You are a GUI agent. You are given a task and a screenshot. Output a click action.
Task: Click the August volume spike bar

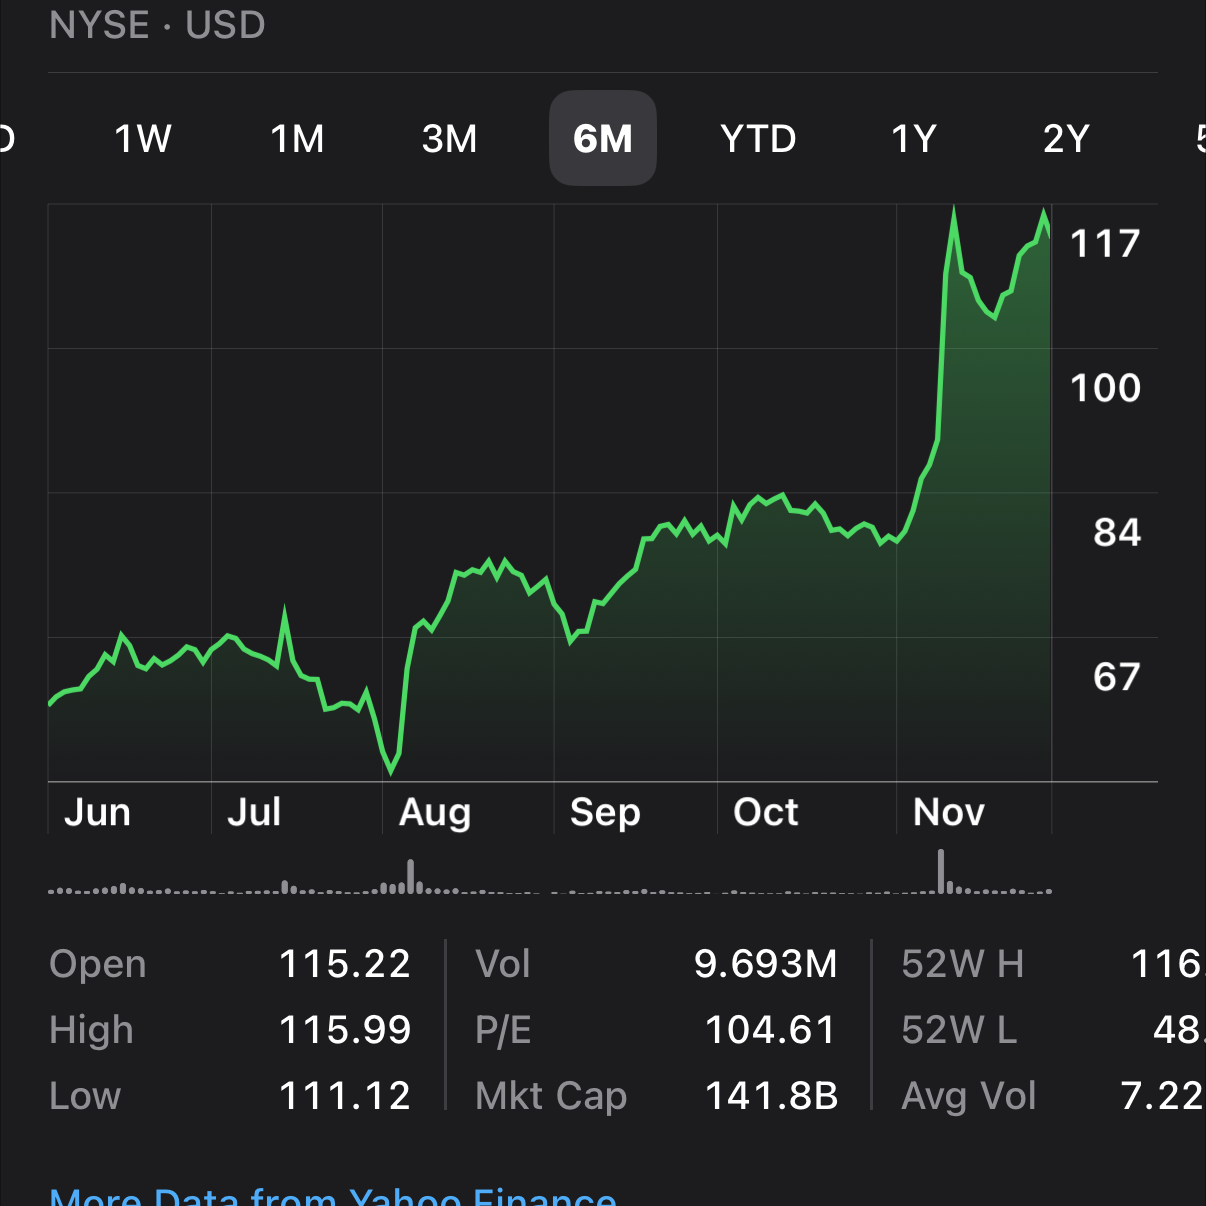(410, 876)
